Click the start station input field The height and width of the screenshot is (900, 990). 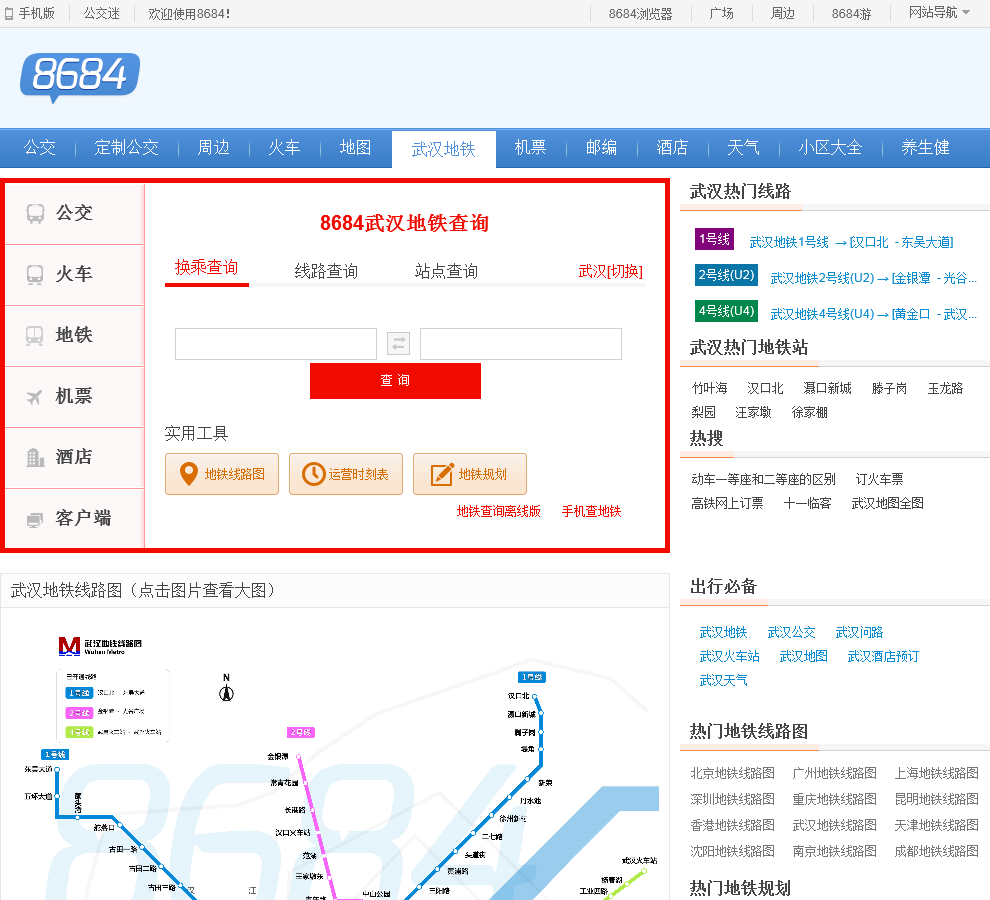[x=276, y=344]
